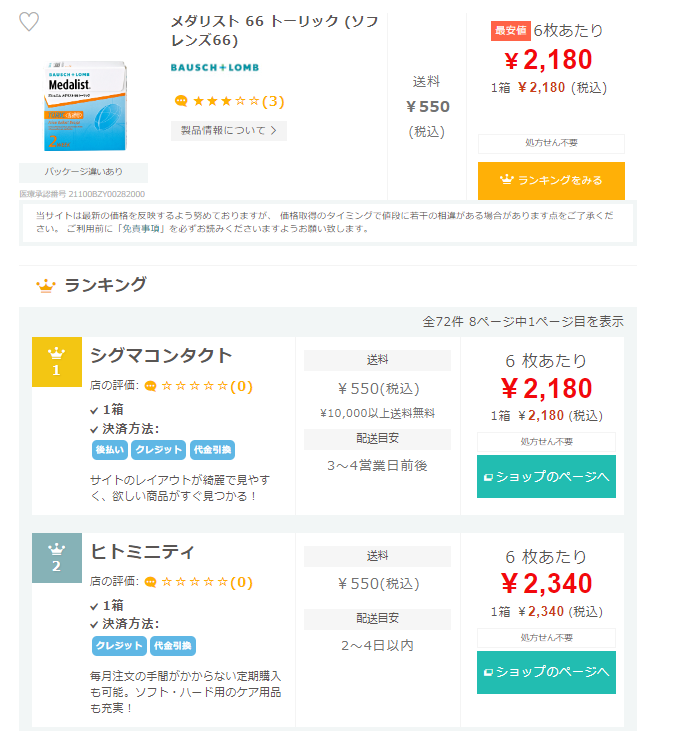Click the heart favorite icon
The height and width of the screenshot is (731, 678).
(x=29, y=22)
